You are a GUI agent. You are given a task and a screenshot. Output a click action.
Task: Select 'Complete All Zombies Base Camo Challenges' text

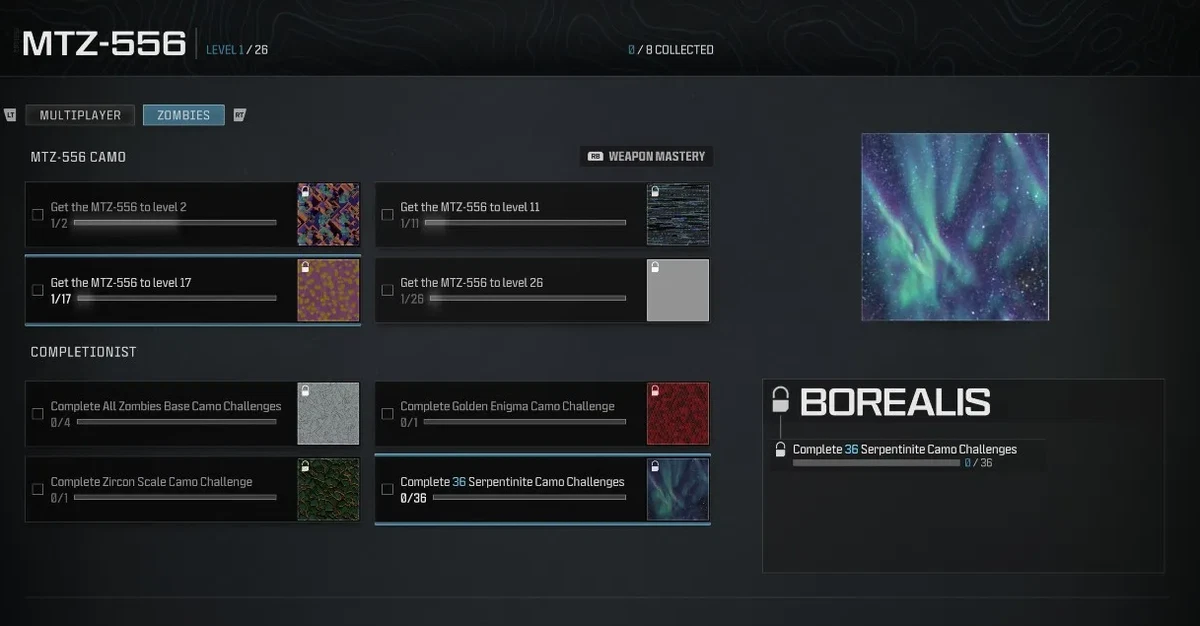[166, 406]
